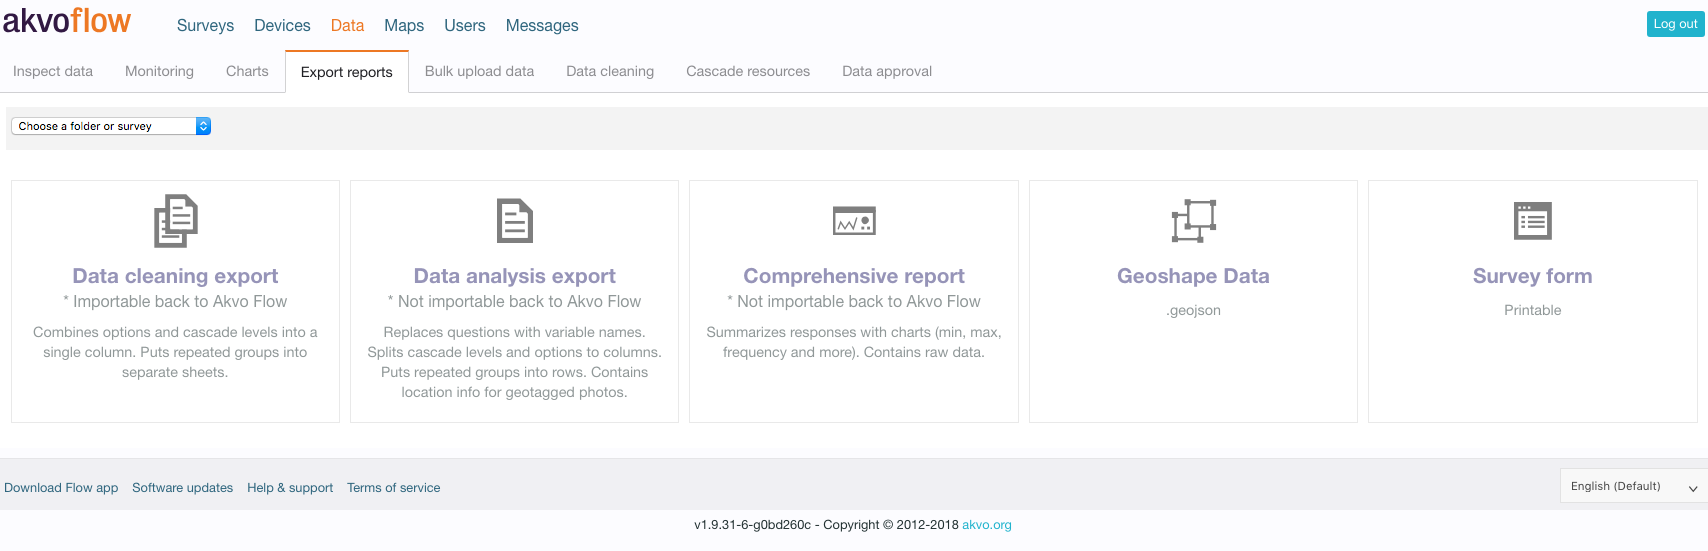Viewport: 1708px width, 551px height.
Task: Click the Data cleaning export document icon
Action: (x=176, y=221)
